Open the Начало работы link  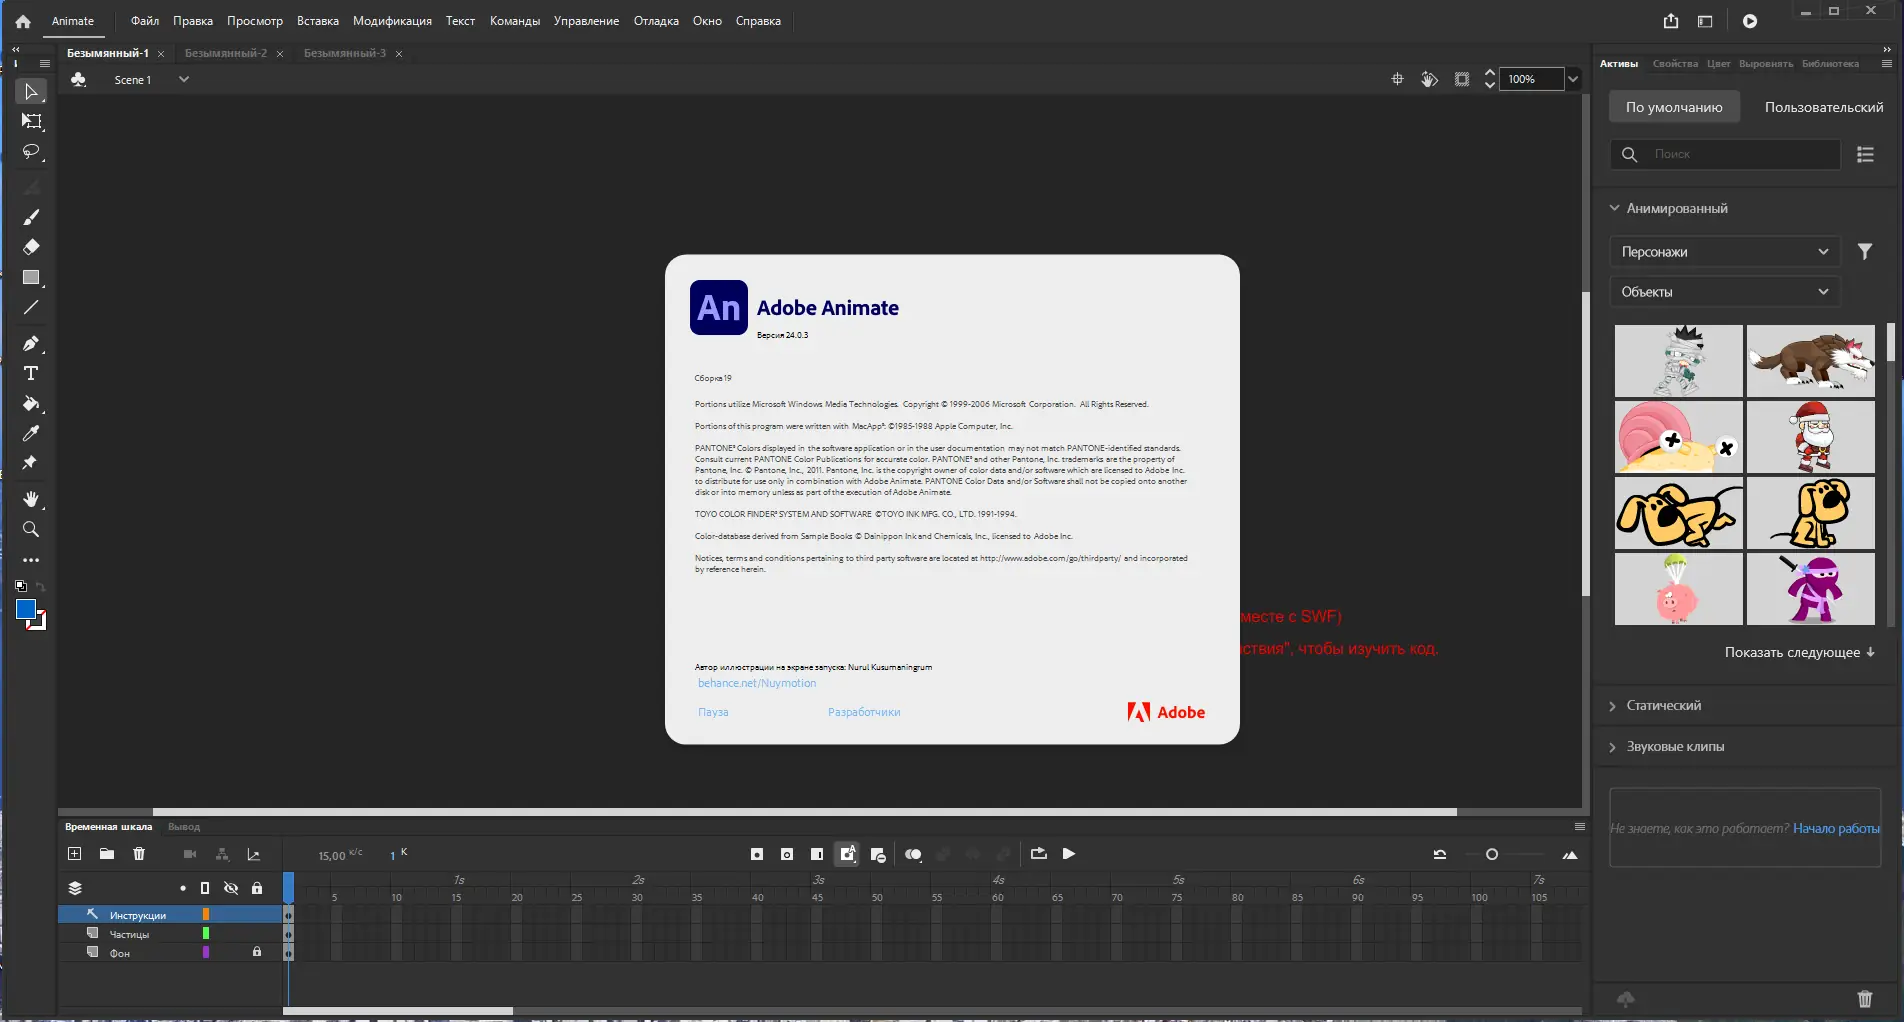(x=1836, y=828)
